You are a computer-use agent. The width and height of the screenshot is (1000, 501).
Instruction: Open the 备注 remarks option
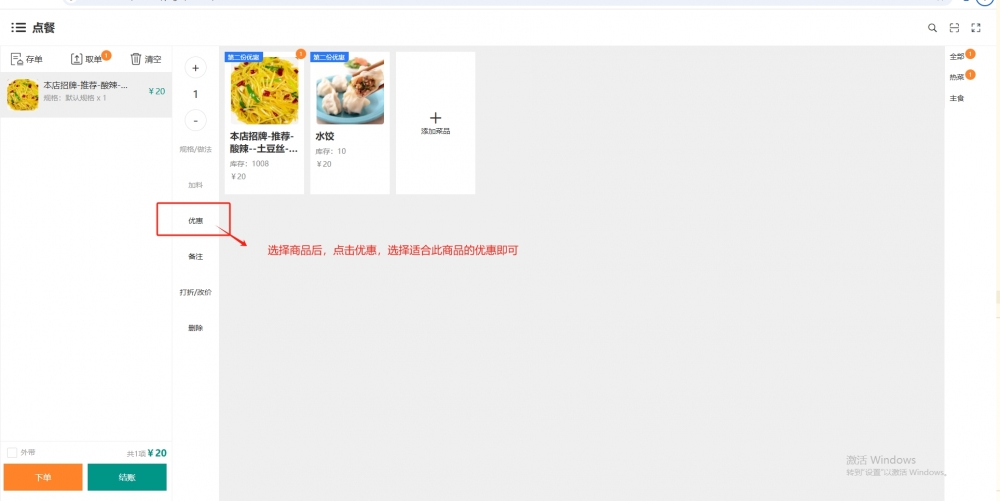coord(195,257)
